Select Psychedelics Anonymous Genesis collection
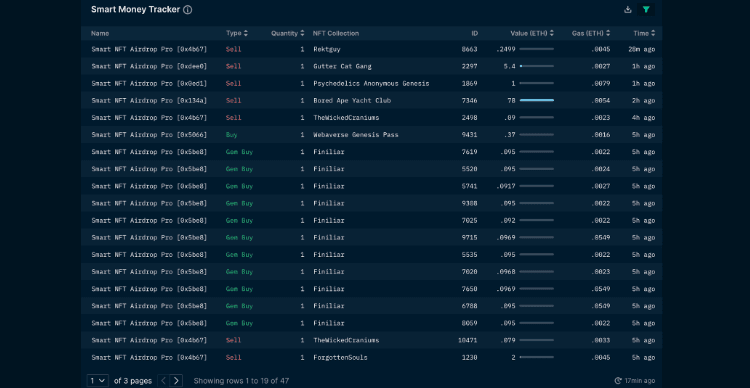750x388 pixels. pos(371,84)
